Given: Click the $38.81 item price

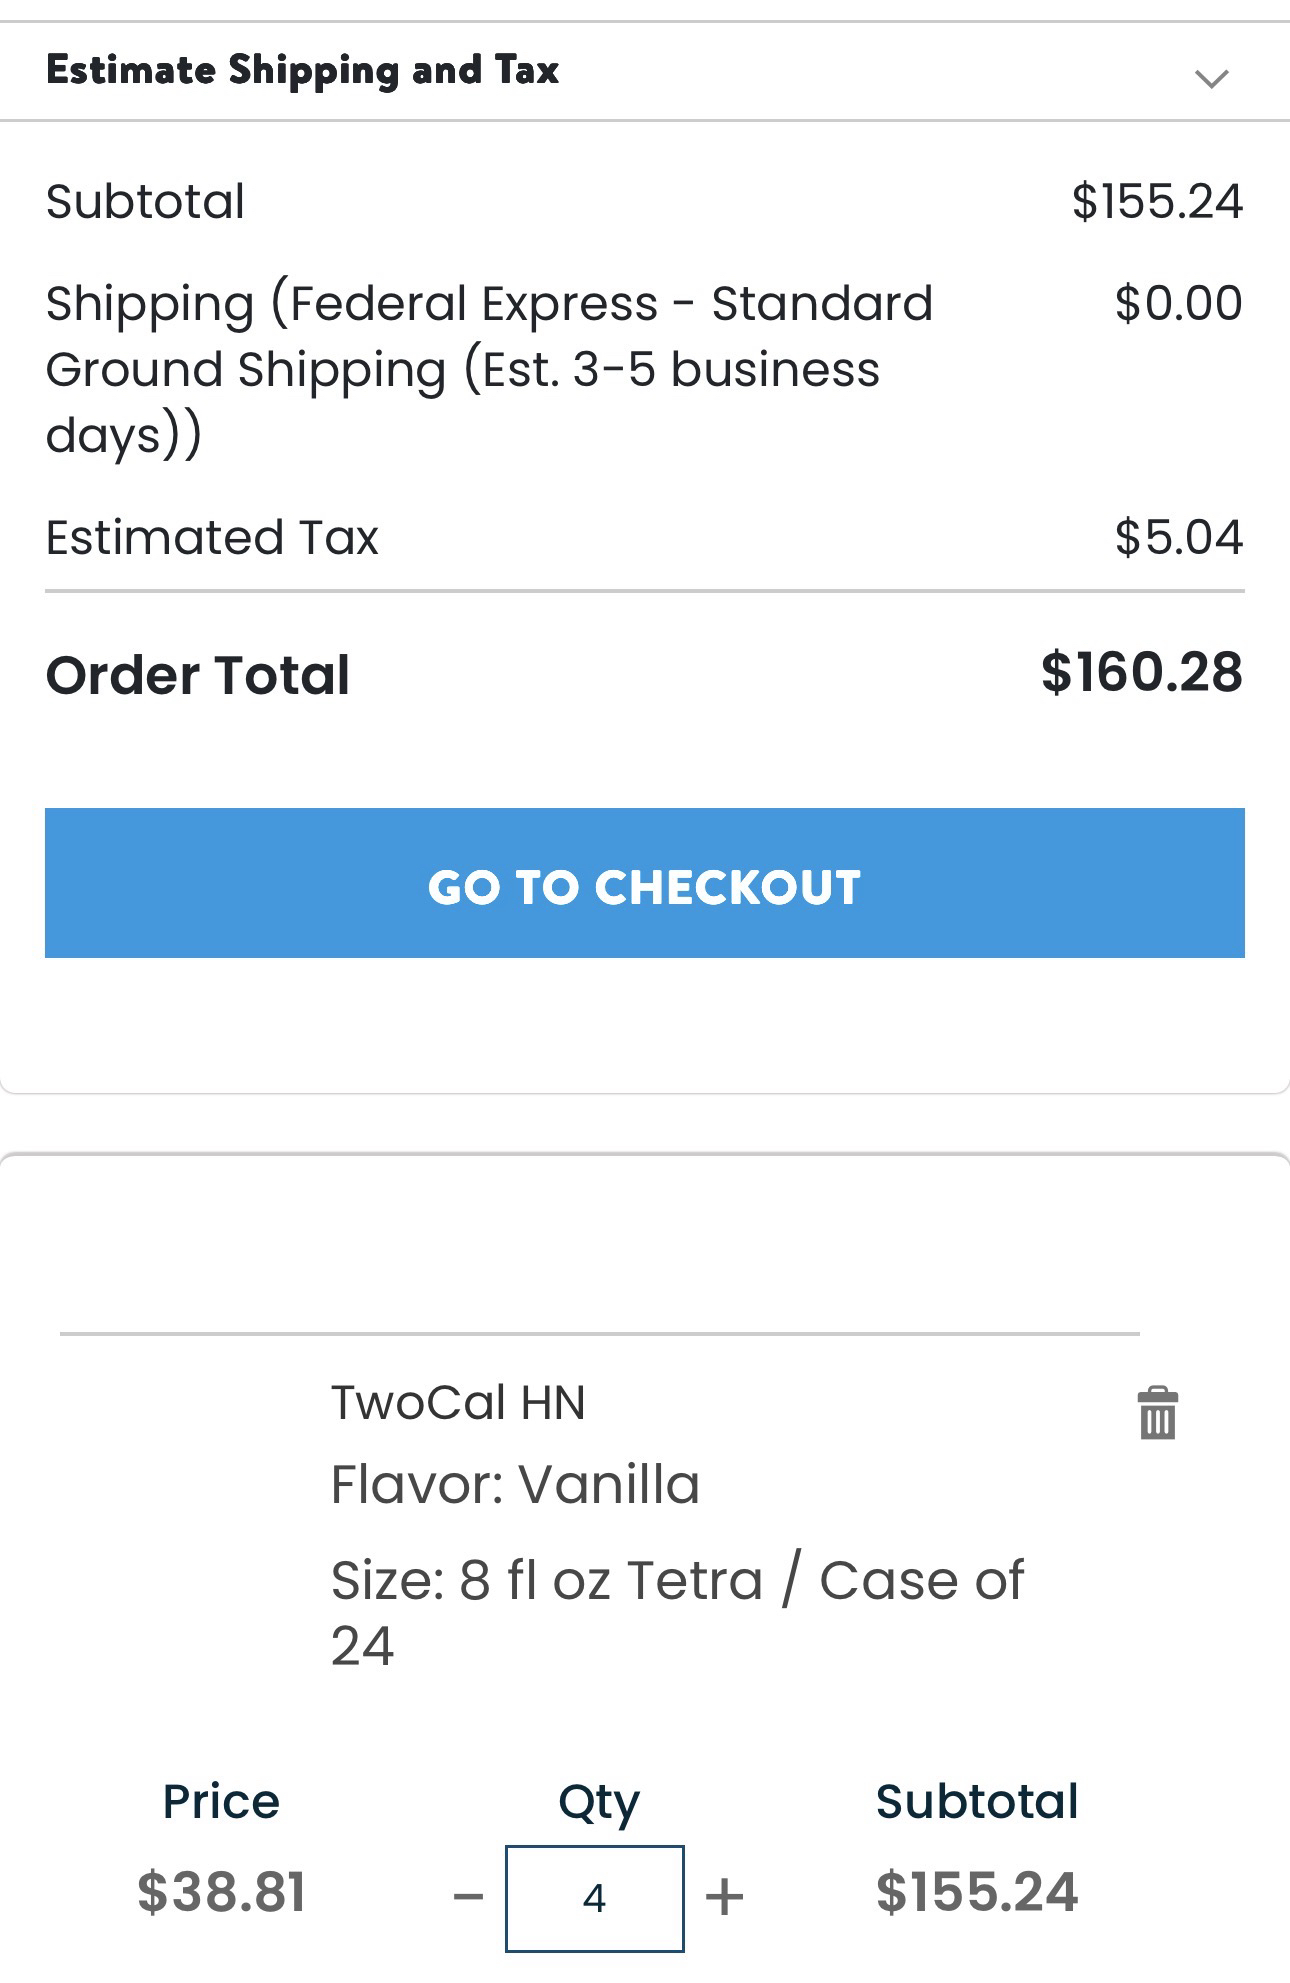Looking at the screenshot, I should (221, 1892).
